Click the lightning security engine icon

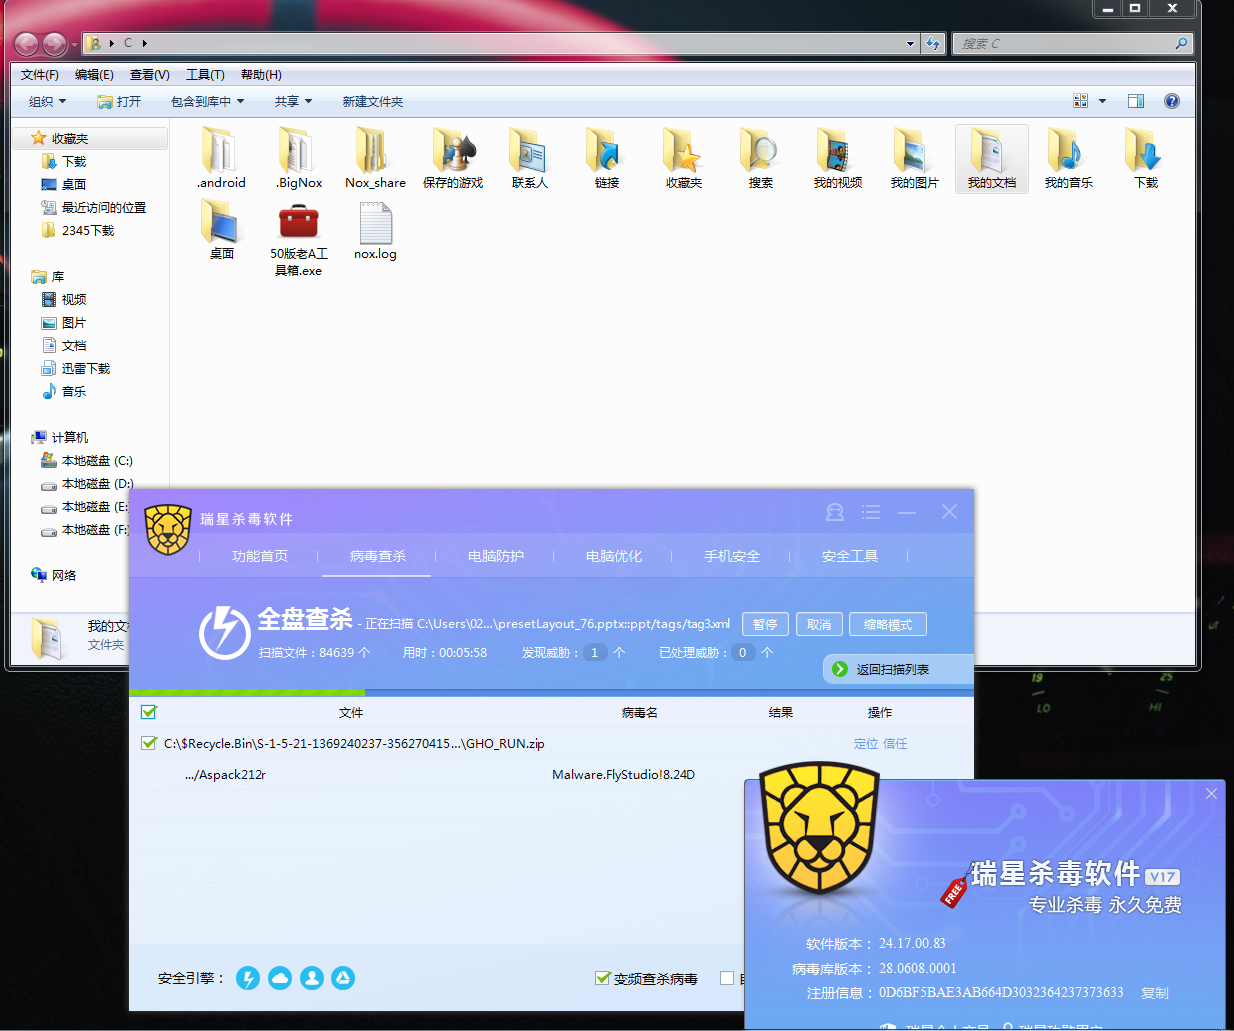tap(248, 978)
